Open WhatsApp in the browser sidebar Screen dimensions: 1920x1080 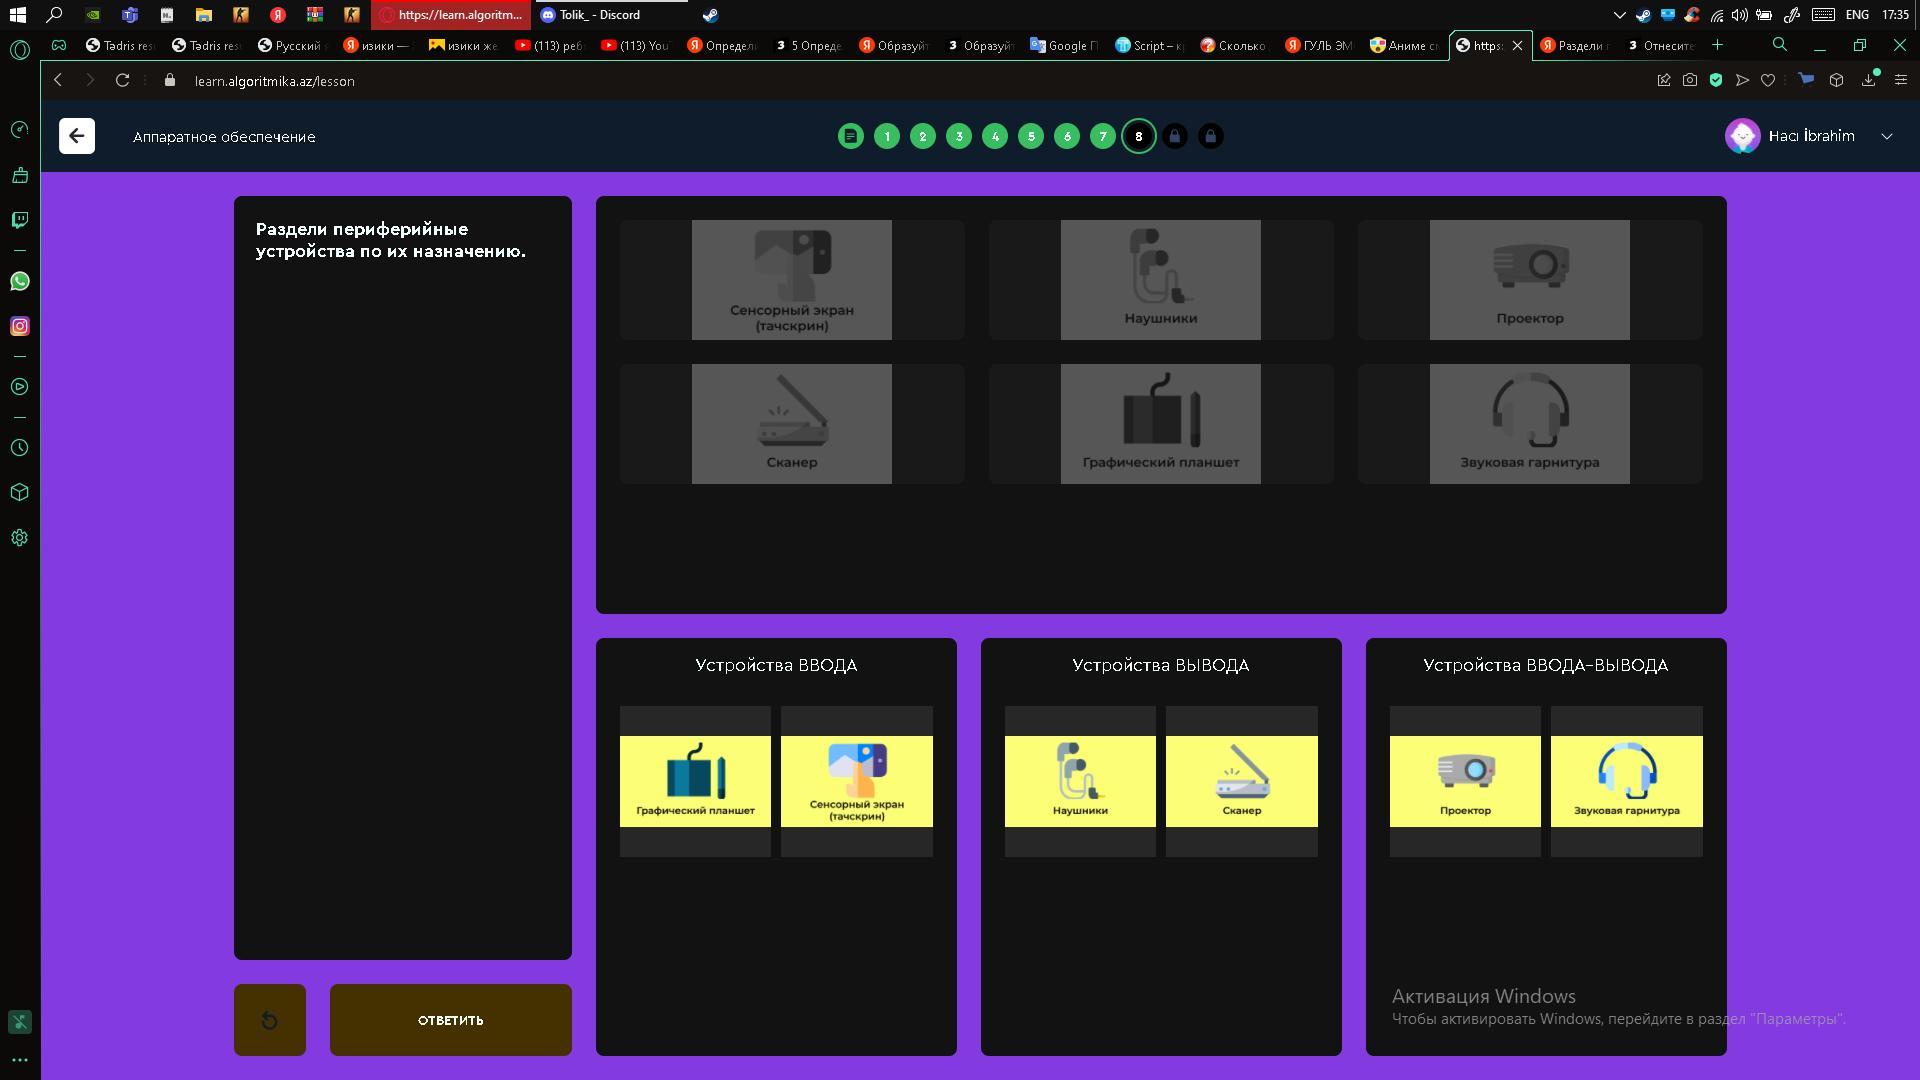coord(19,281)
